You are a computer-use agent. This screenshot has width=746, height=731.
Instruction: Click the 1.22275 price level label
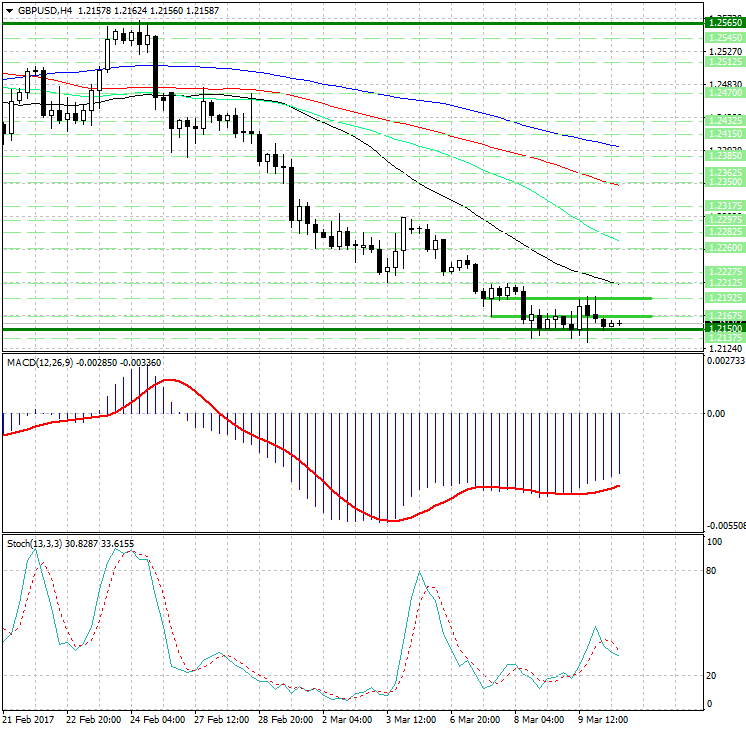point(725,272)
